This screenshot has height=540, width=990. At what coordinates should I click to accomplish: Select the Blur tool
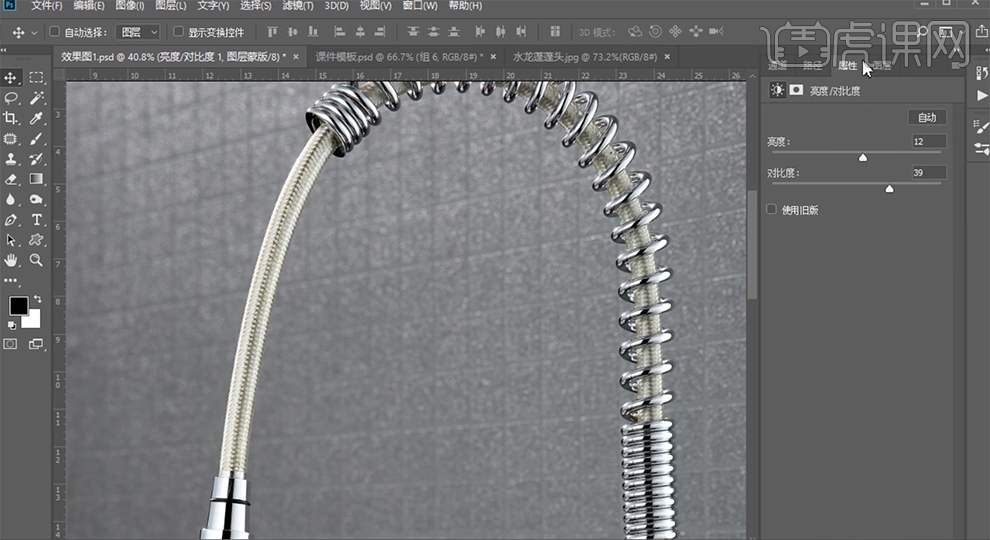[11, 199]
